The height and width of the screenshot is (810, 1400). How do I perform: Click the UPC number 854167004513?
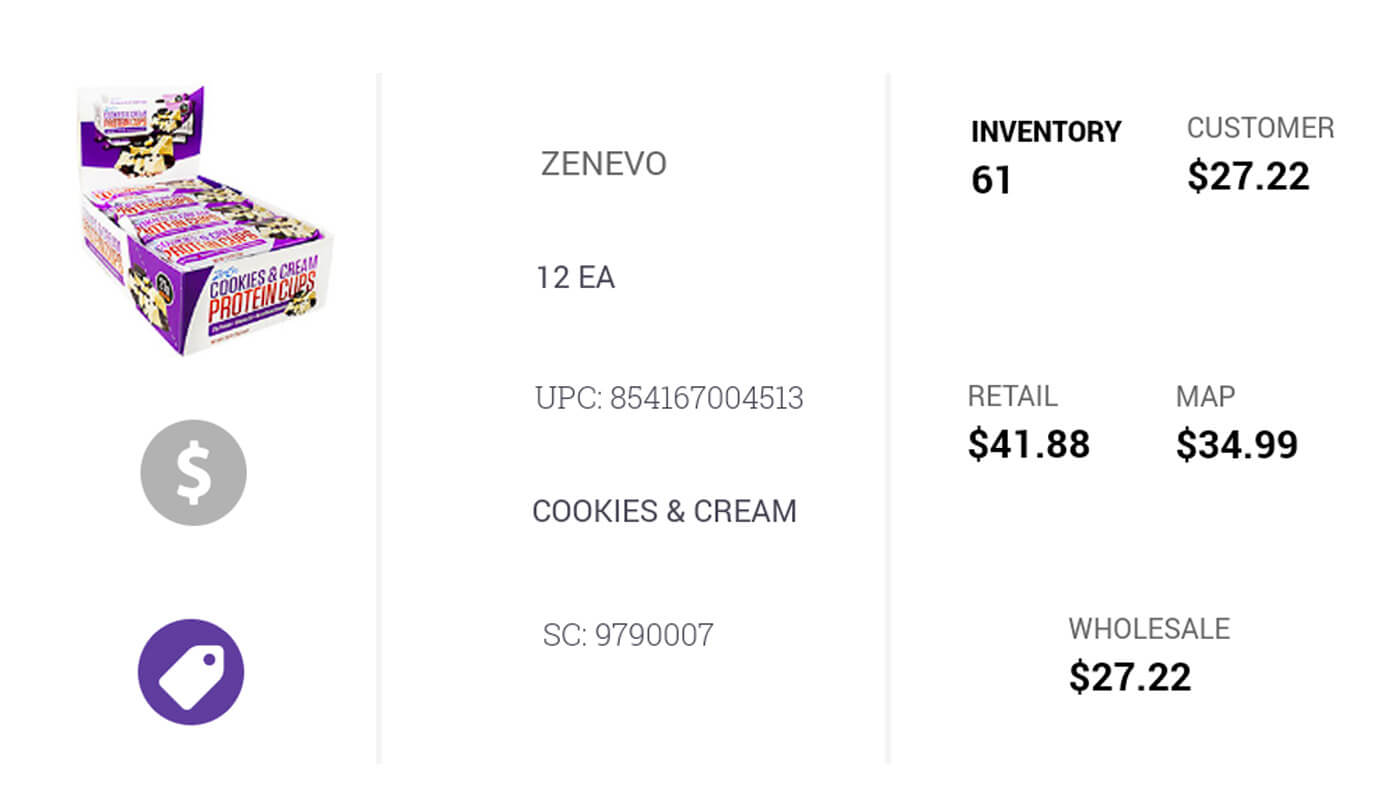tap(669, 398)
